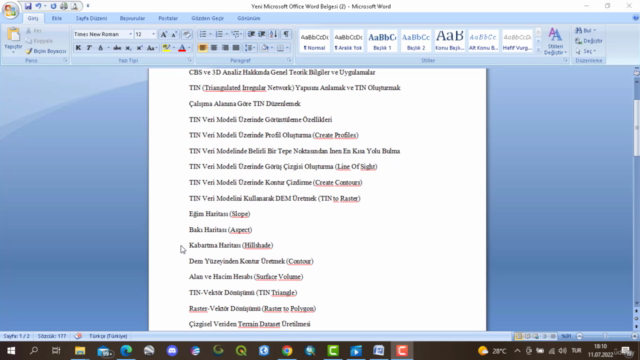Clear formatting with eraser icon
640x360 pixels.
187,34
